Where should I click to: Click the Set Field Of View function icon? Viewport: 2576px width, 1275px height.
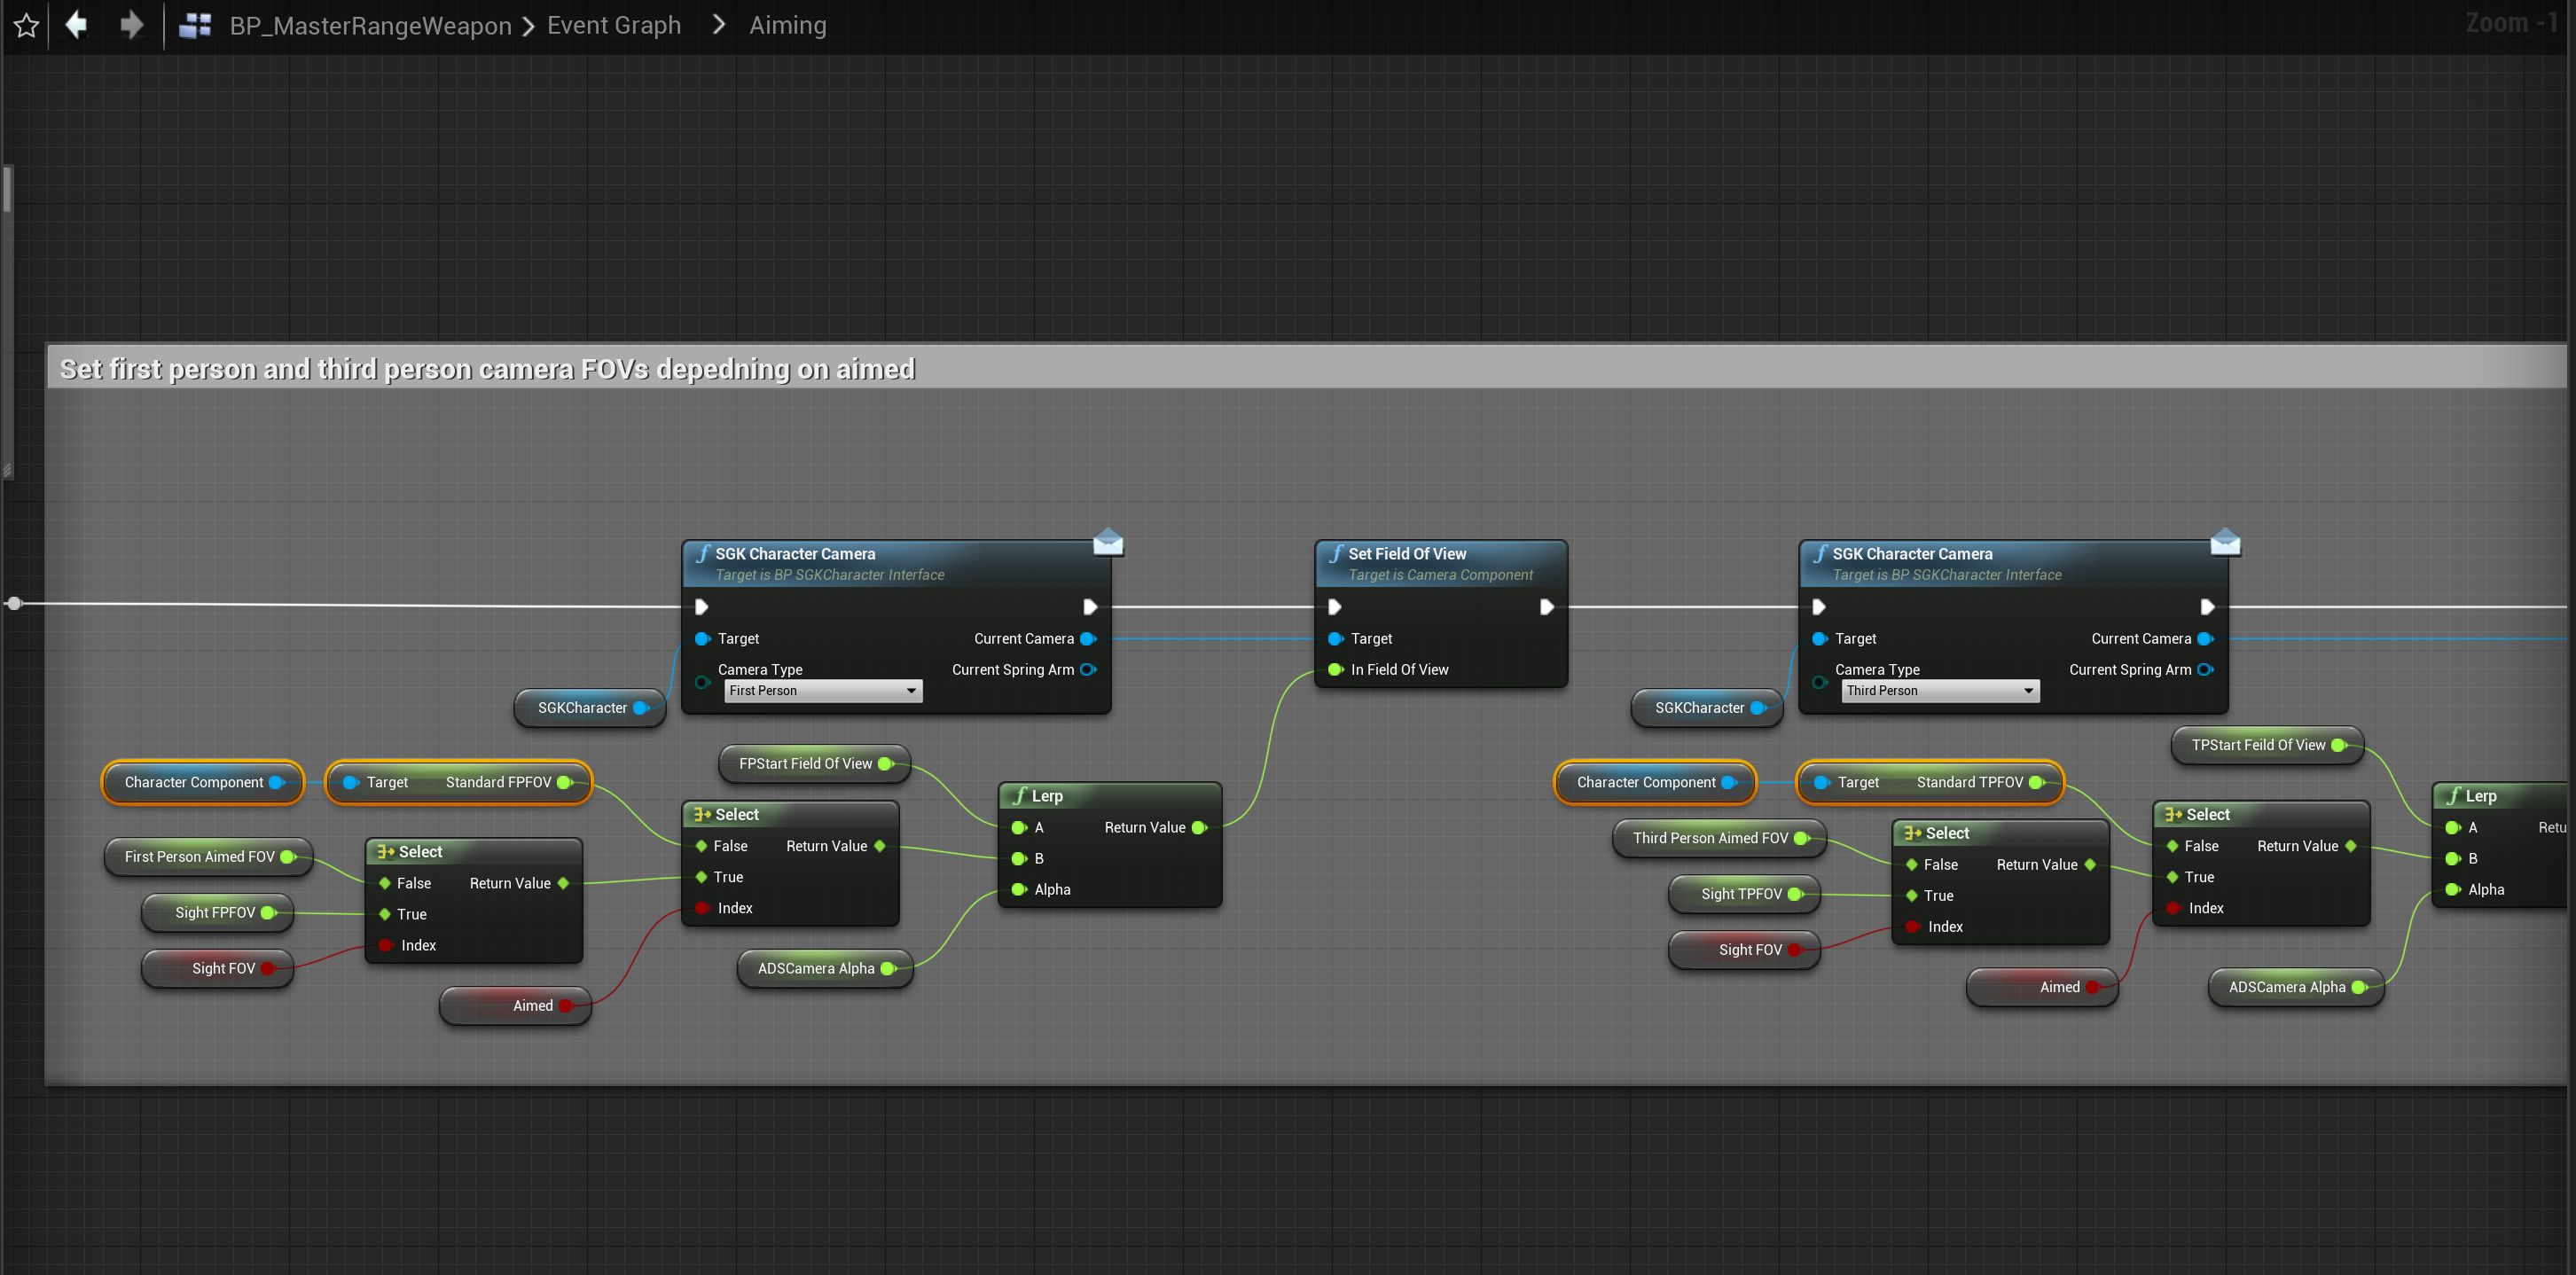[x=1336, y=553]
